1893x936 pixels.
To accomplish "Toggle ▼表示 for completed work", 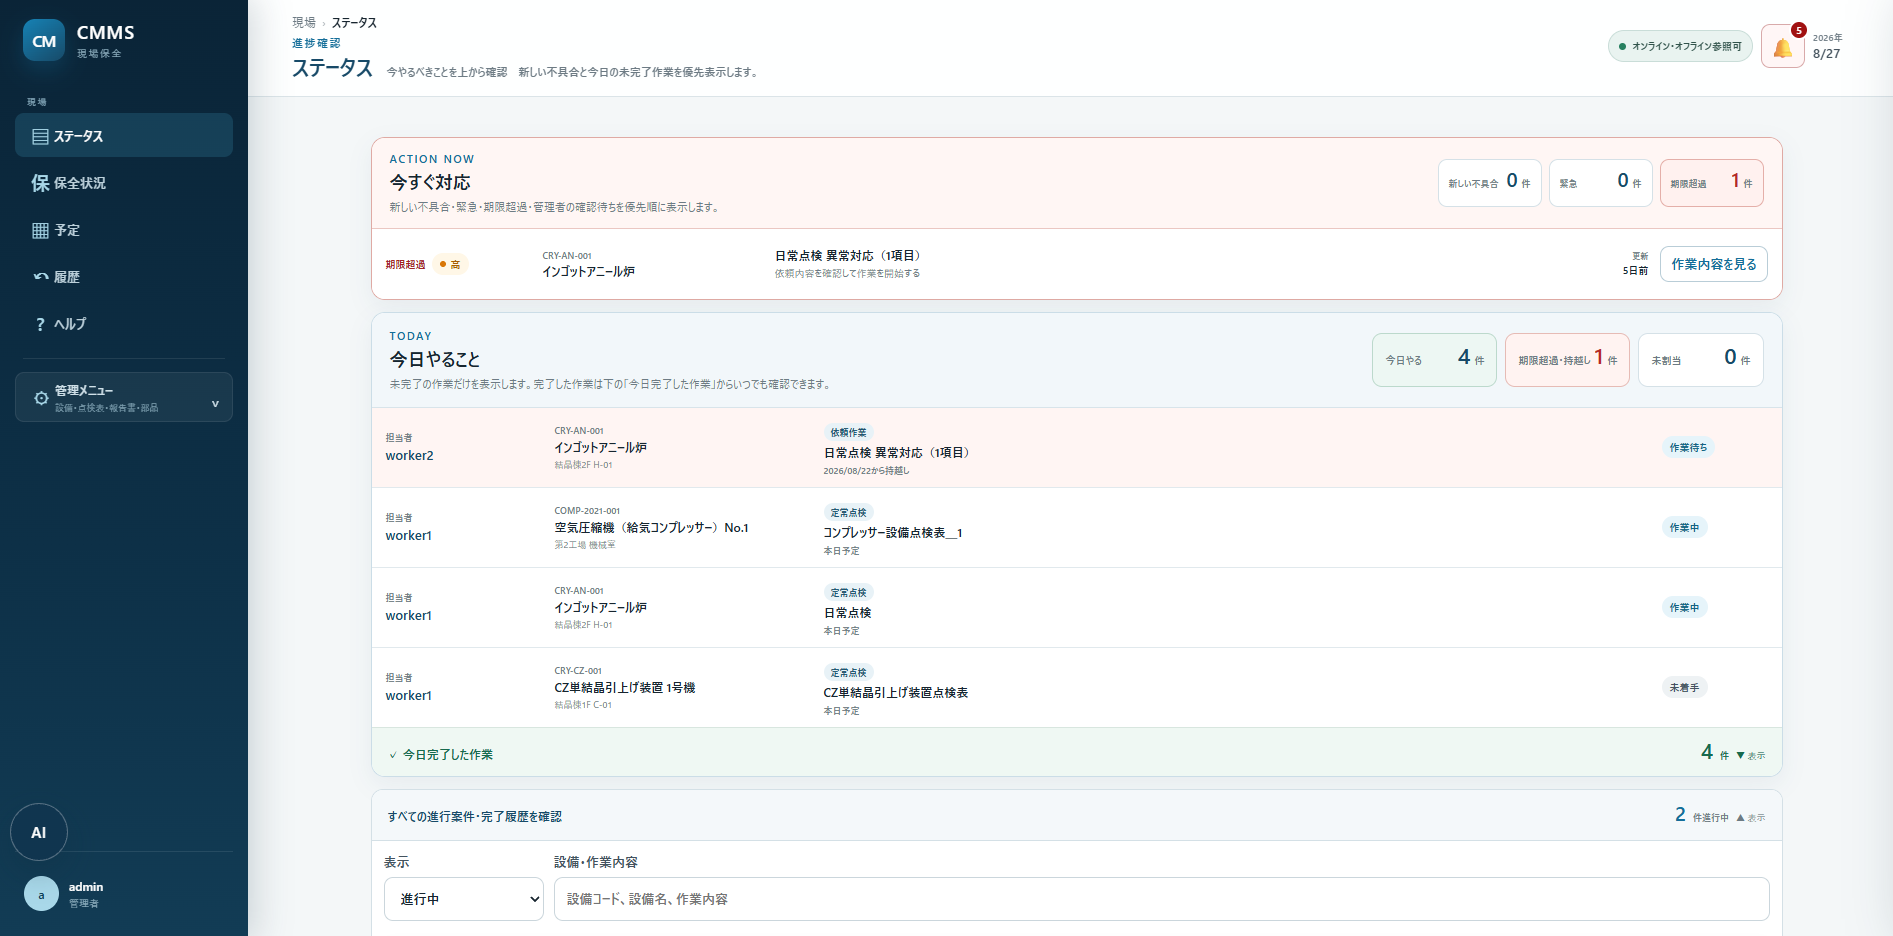I will pyautogui.click(x=1751, y=756).
